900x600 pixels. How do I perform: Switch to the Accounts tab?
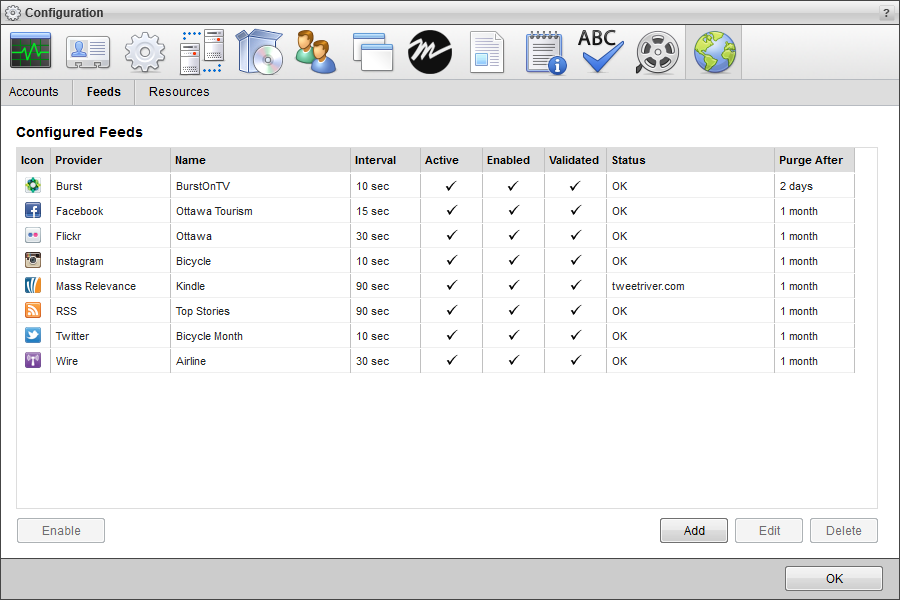point(34,91)
